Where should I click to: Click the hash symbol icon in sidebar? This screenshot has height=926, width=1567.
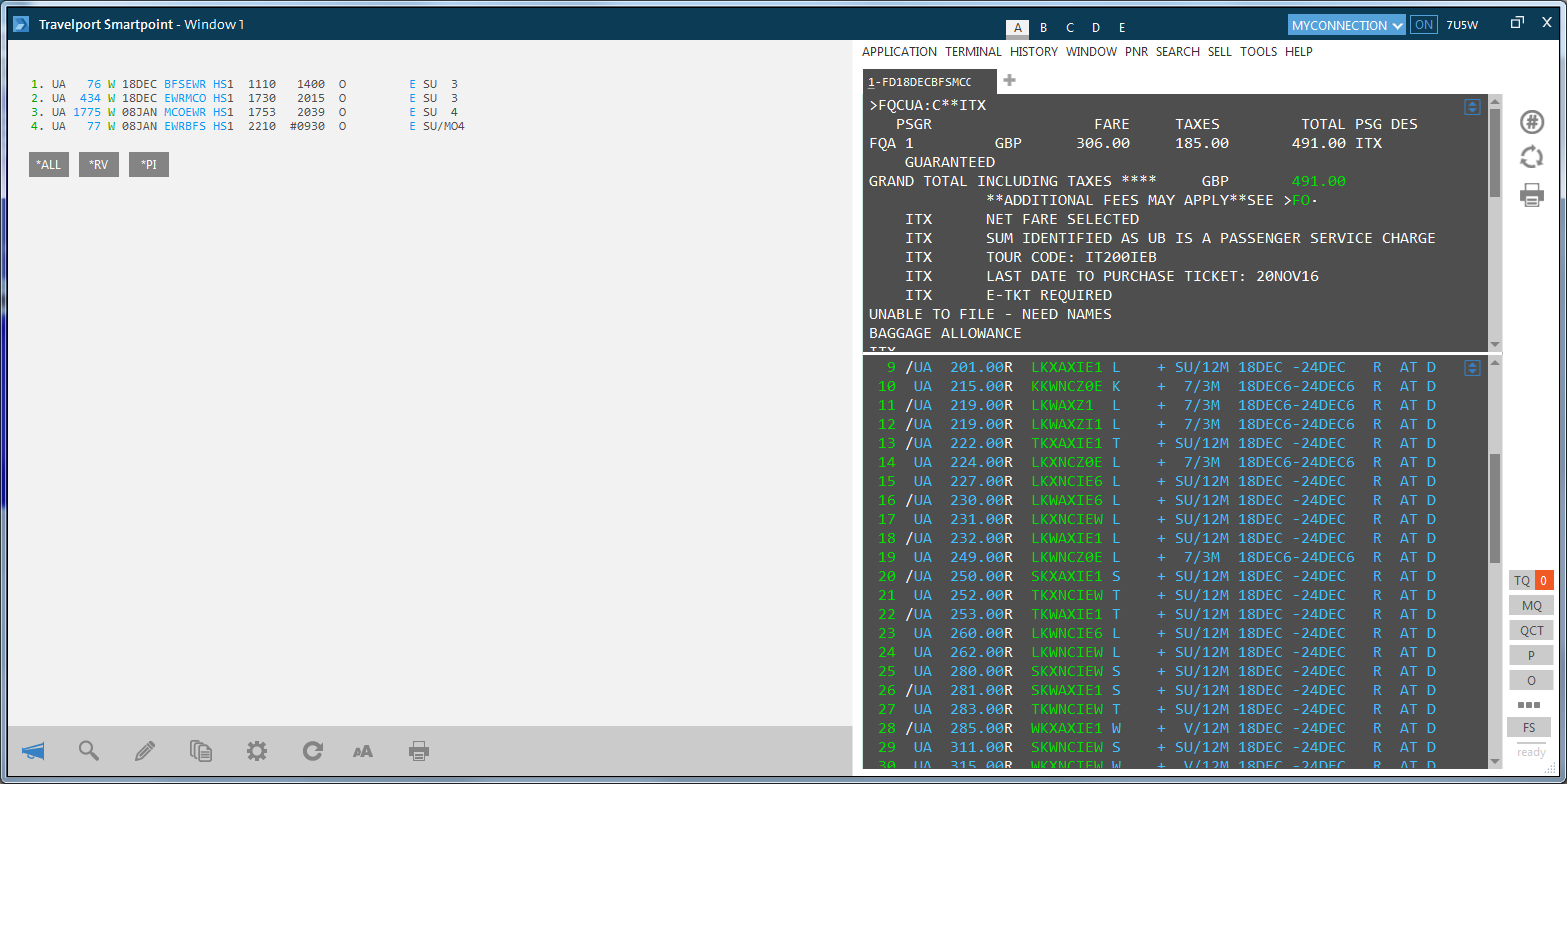coord(1532,122)
